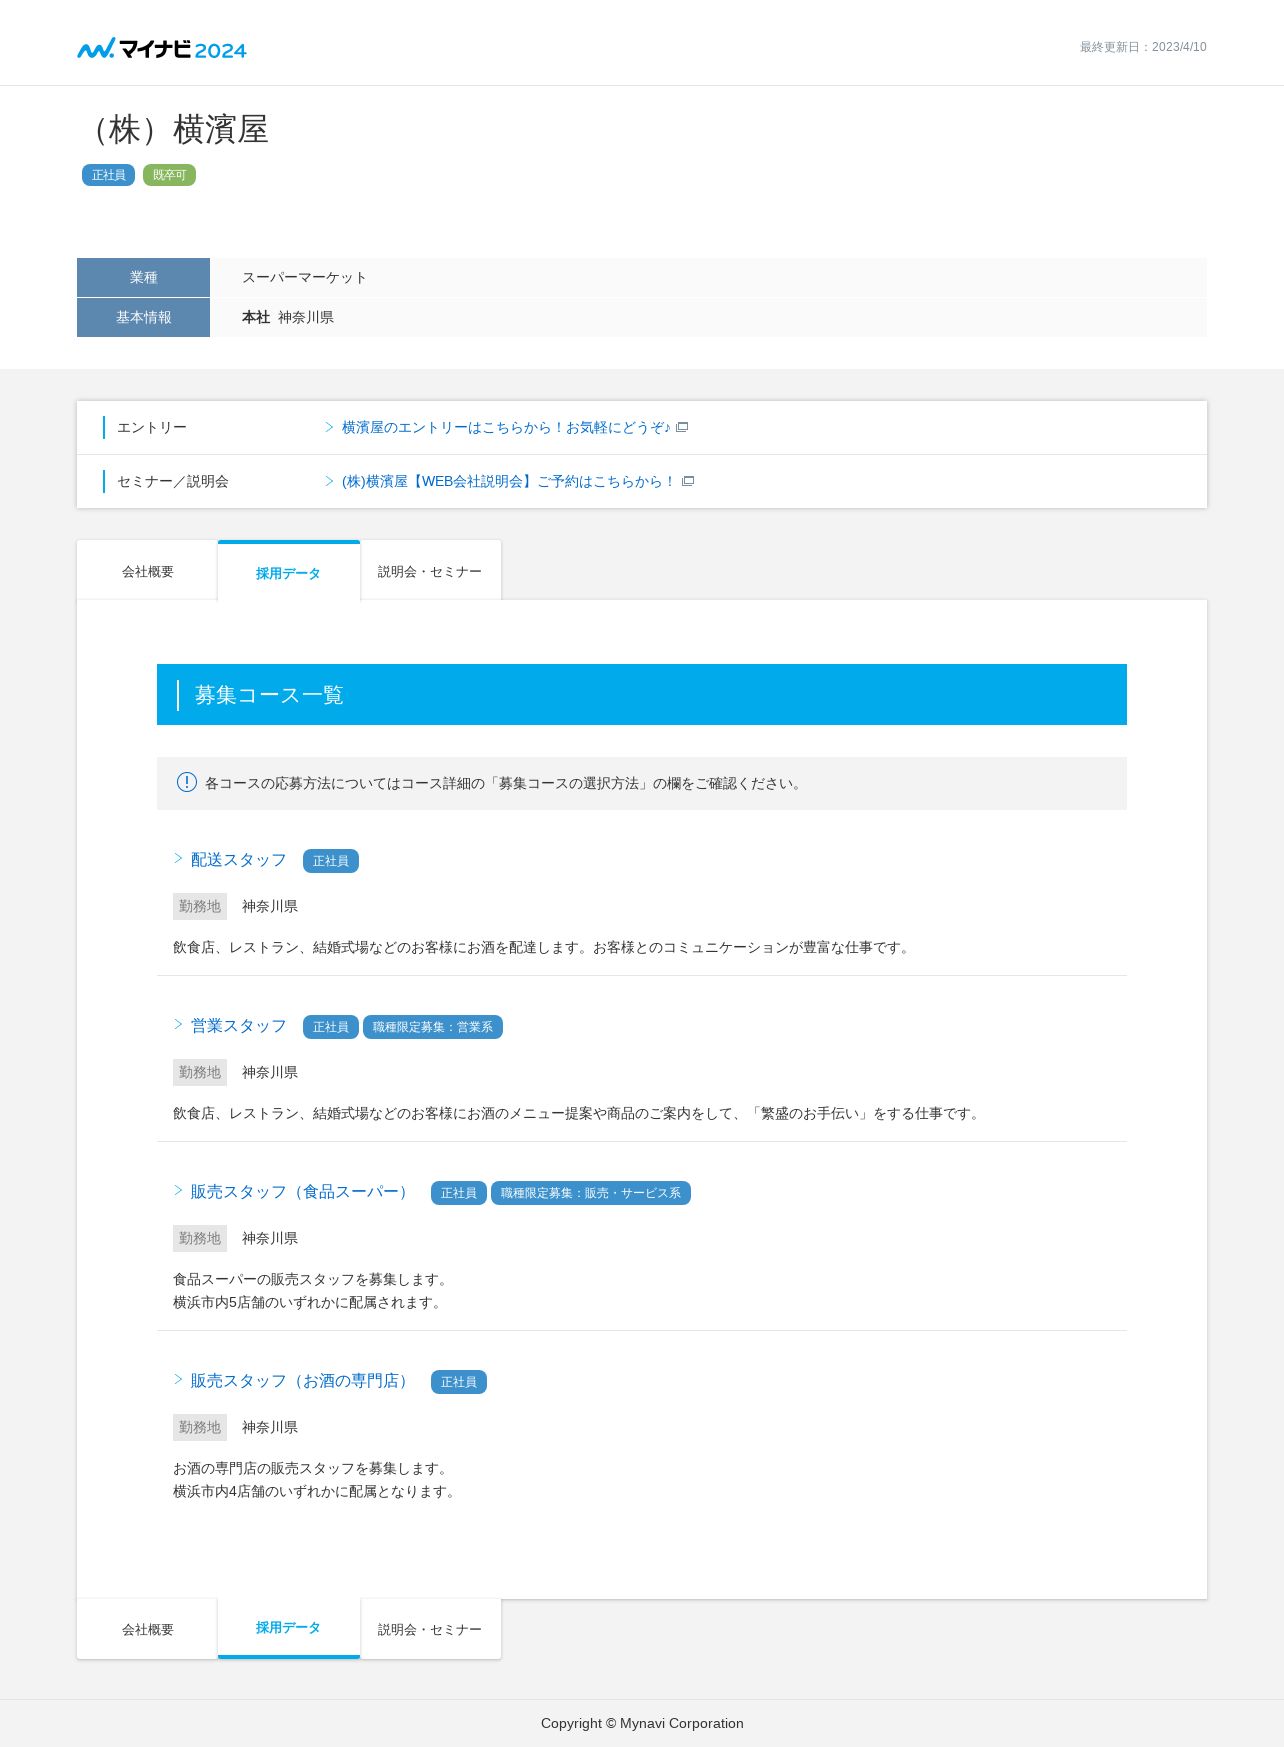Switch to top 説明会・セミナー tab
1284x1747 pixels.
point(430,571)
